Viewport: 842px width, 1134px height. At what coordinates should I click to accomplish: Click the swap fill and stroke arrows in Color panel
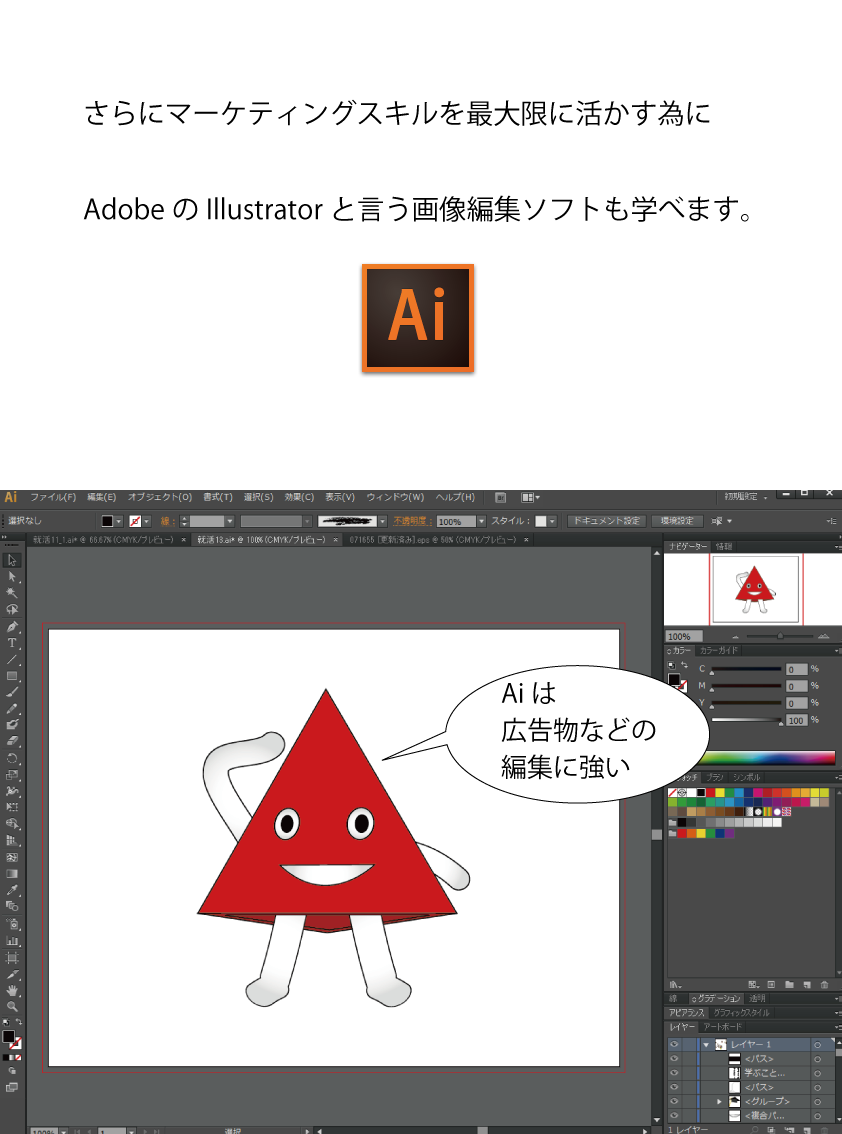(684, 665)
